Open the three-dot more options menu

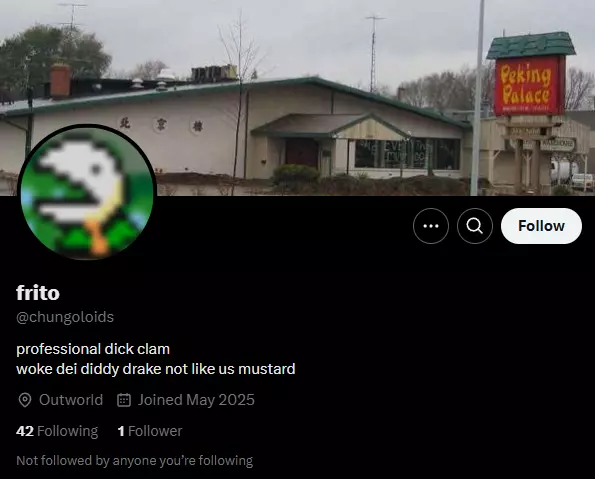tap(431, 226)
